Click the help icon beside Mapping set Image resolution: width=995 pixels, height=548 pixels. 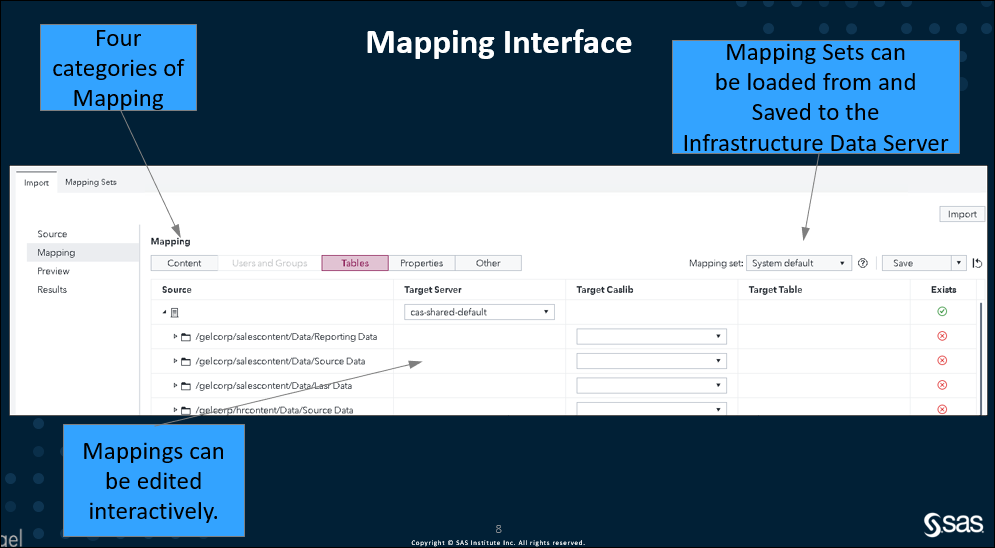tap(862, 263)
